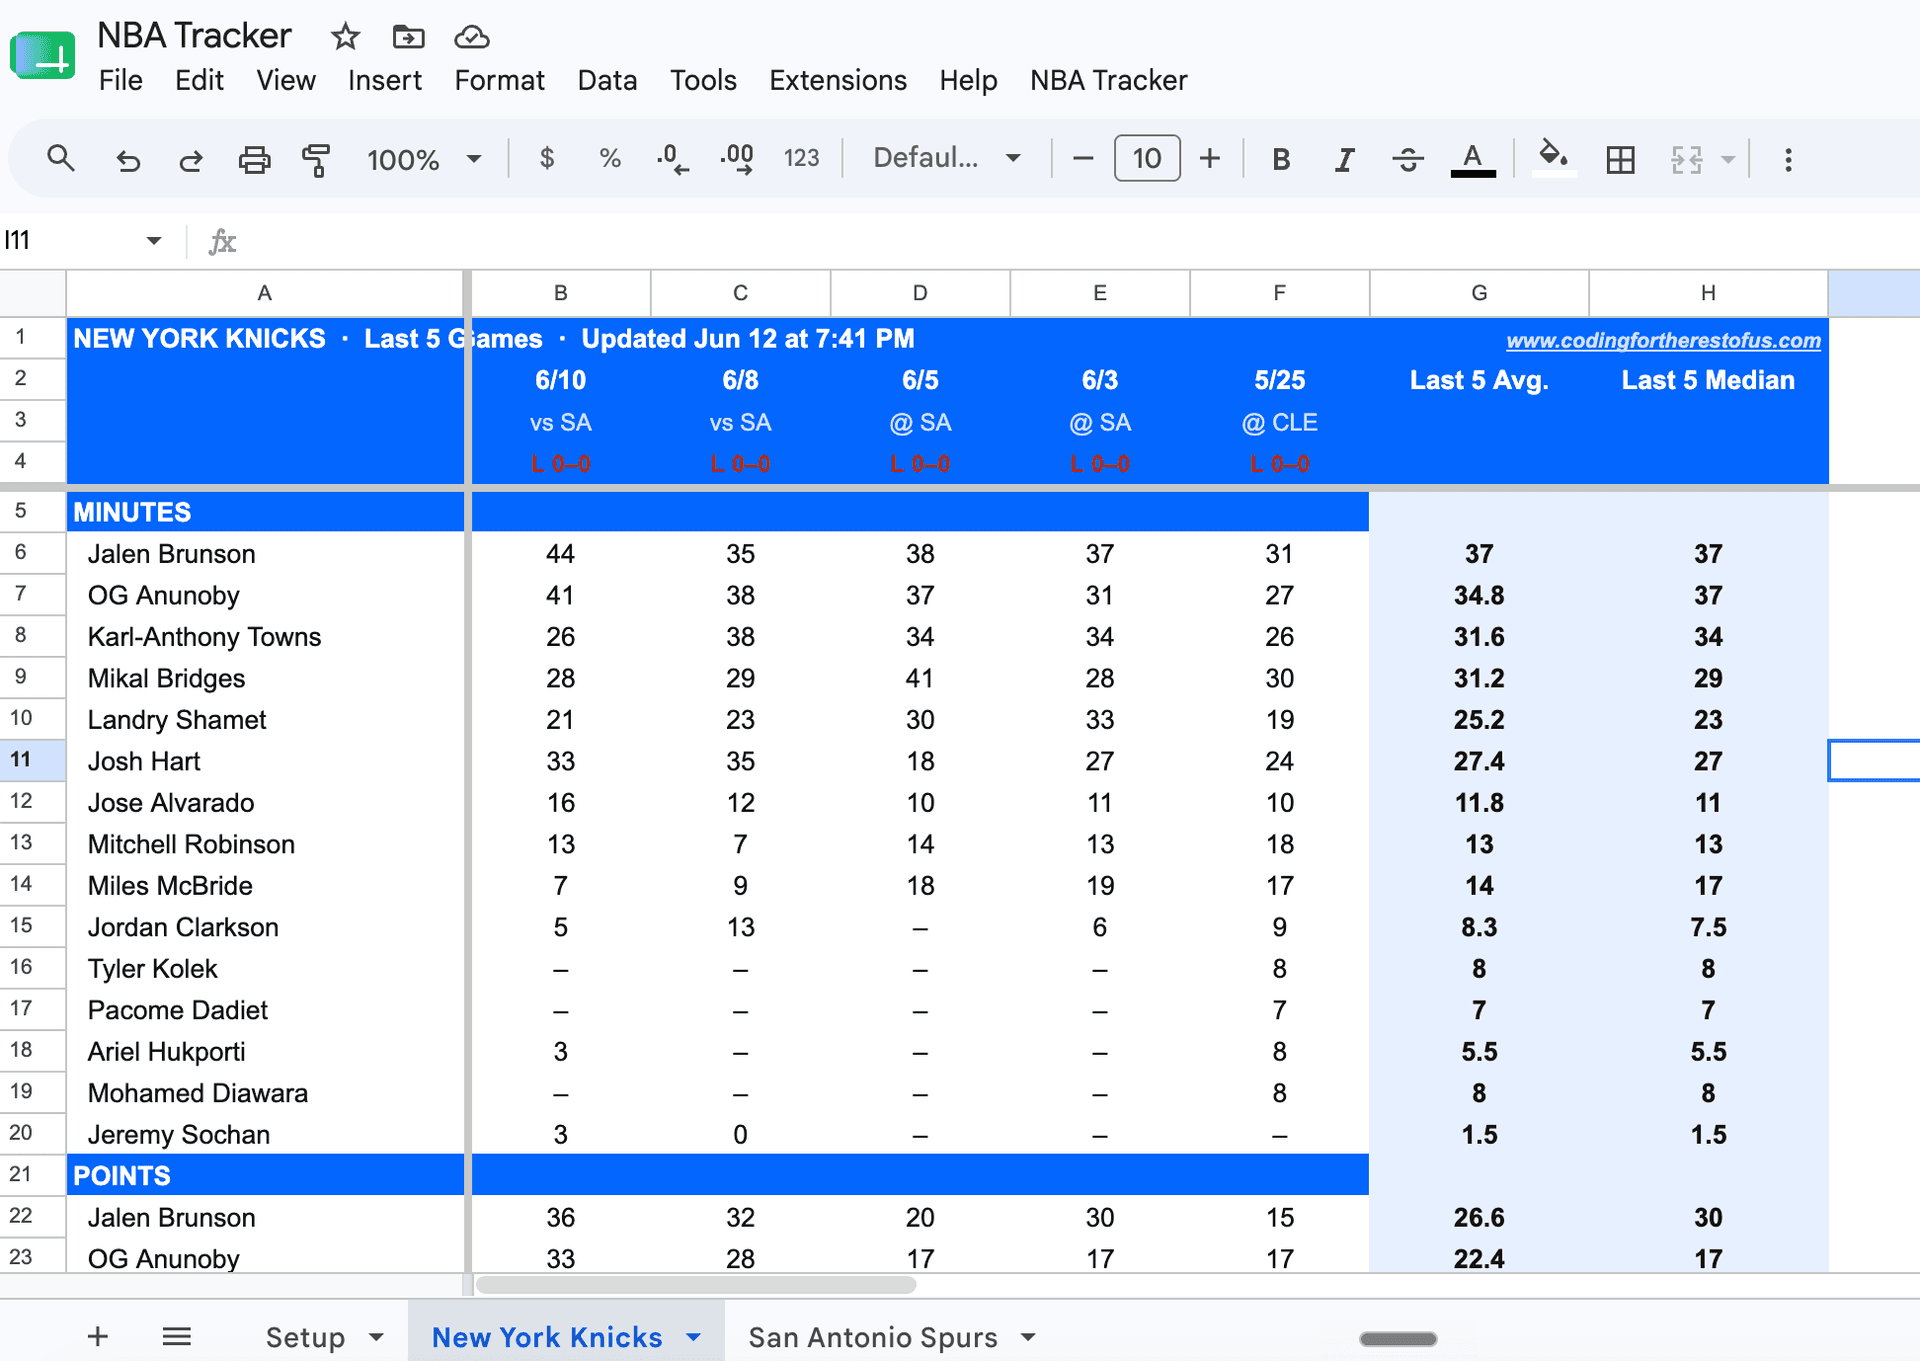This screenshot has height=1361, width=1920.
Task: Toggle strikethrough formatting
Action: [1408, 159]
